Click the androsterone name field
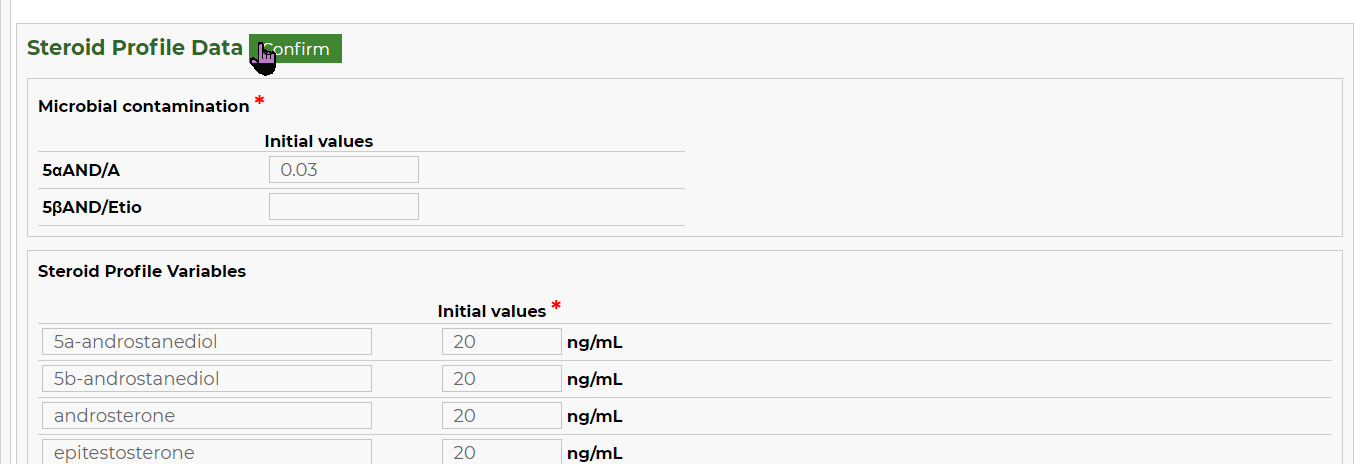This screenshot has width=1356, height=464. pyautogui.click(x=207, y=416)
